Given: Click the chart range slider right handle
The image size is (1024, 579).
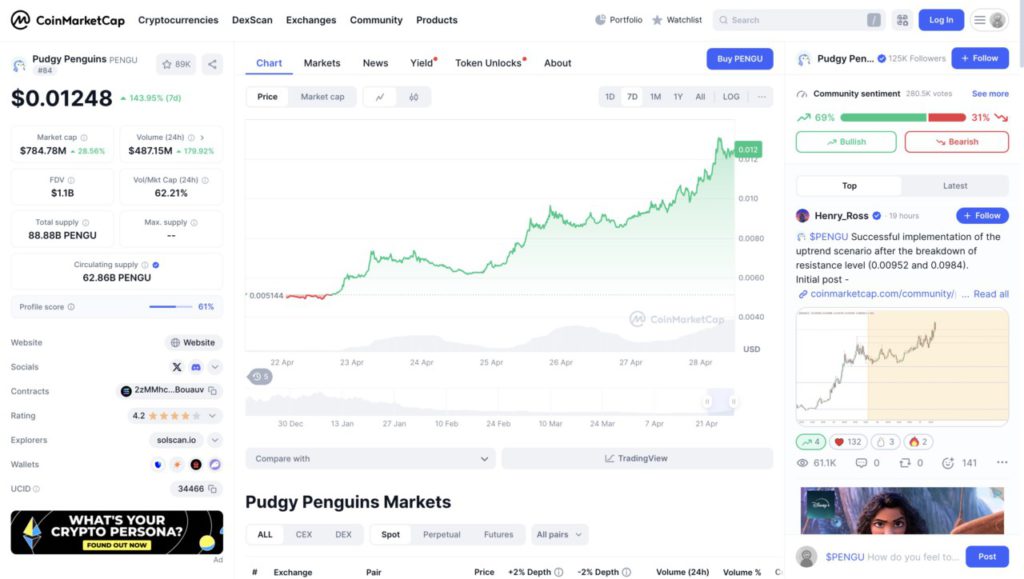Looking at the screenshot, I should point(733,402).
